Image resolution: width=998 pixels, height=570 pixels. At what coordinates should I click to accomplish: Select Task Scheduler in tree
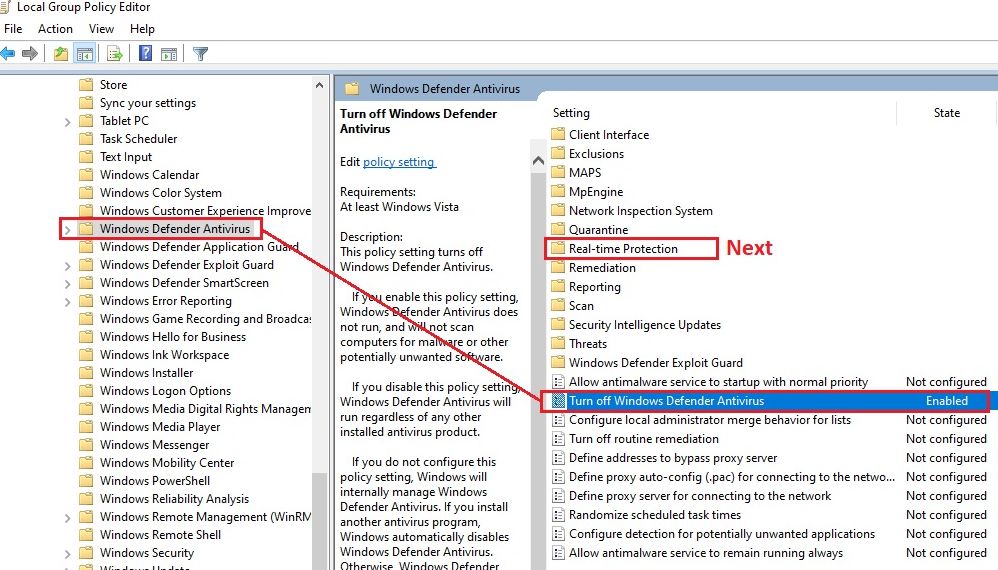138,139
